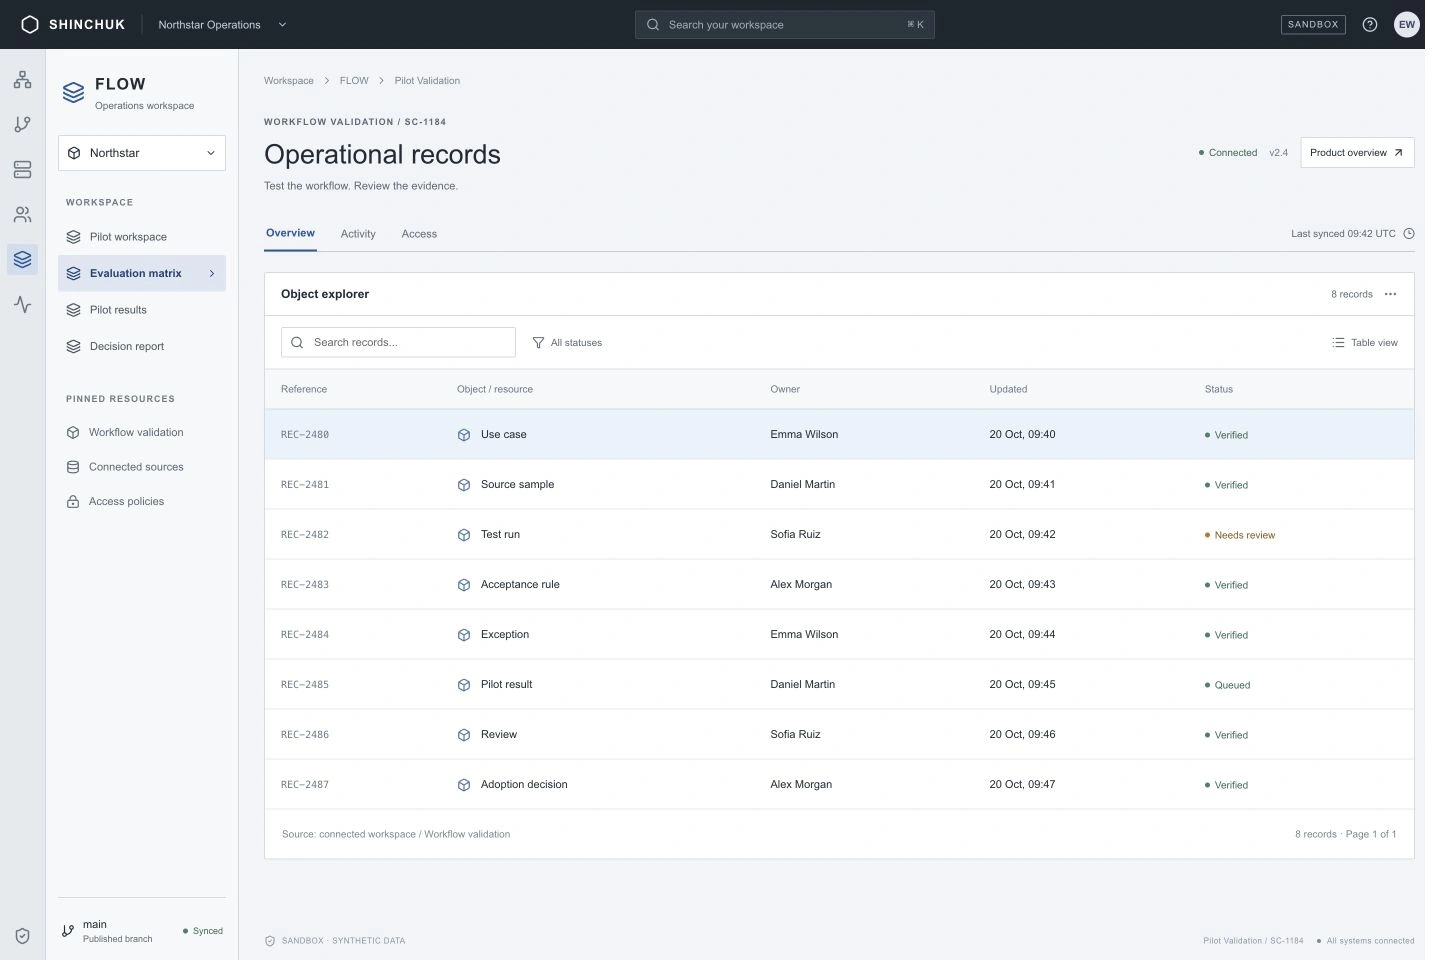Switch to the Overview tab
This screenshot has width=1440, height=960.
[x=290, y=233]
